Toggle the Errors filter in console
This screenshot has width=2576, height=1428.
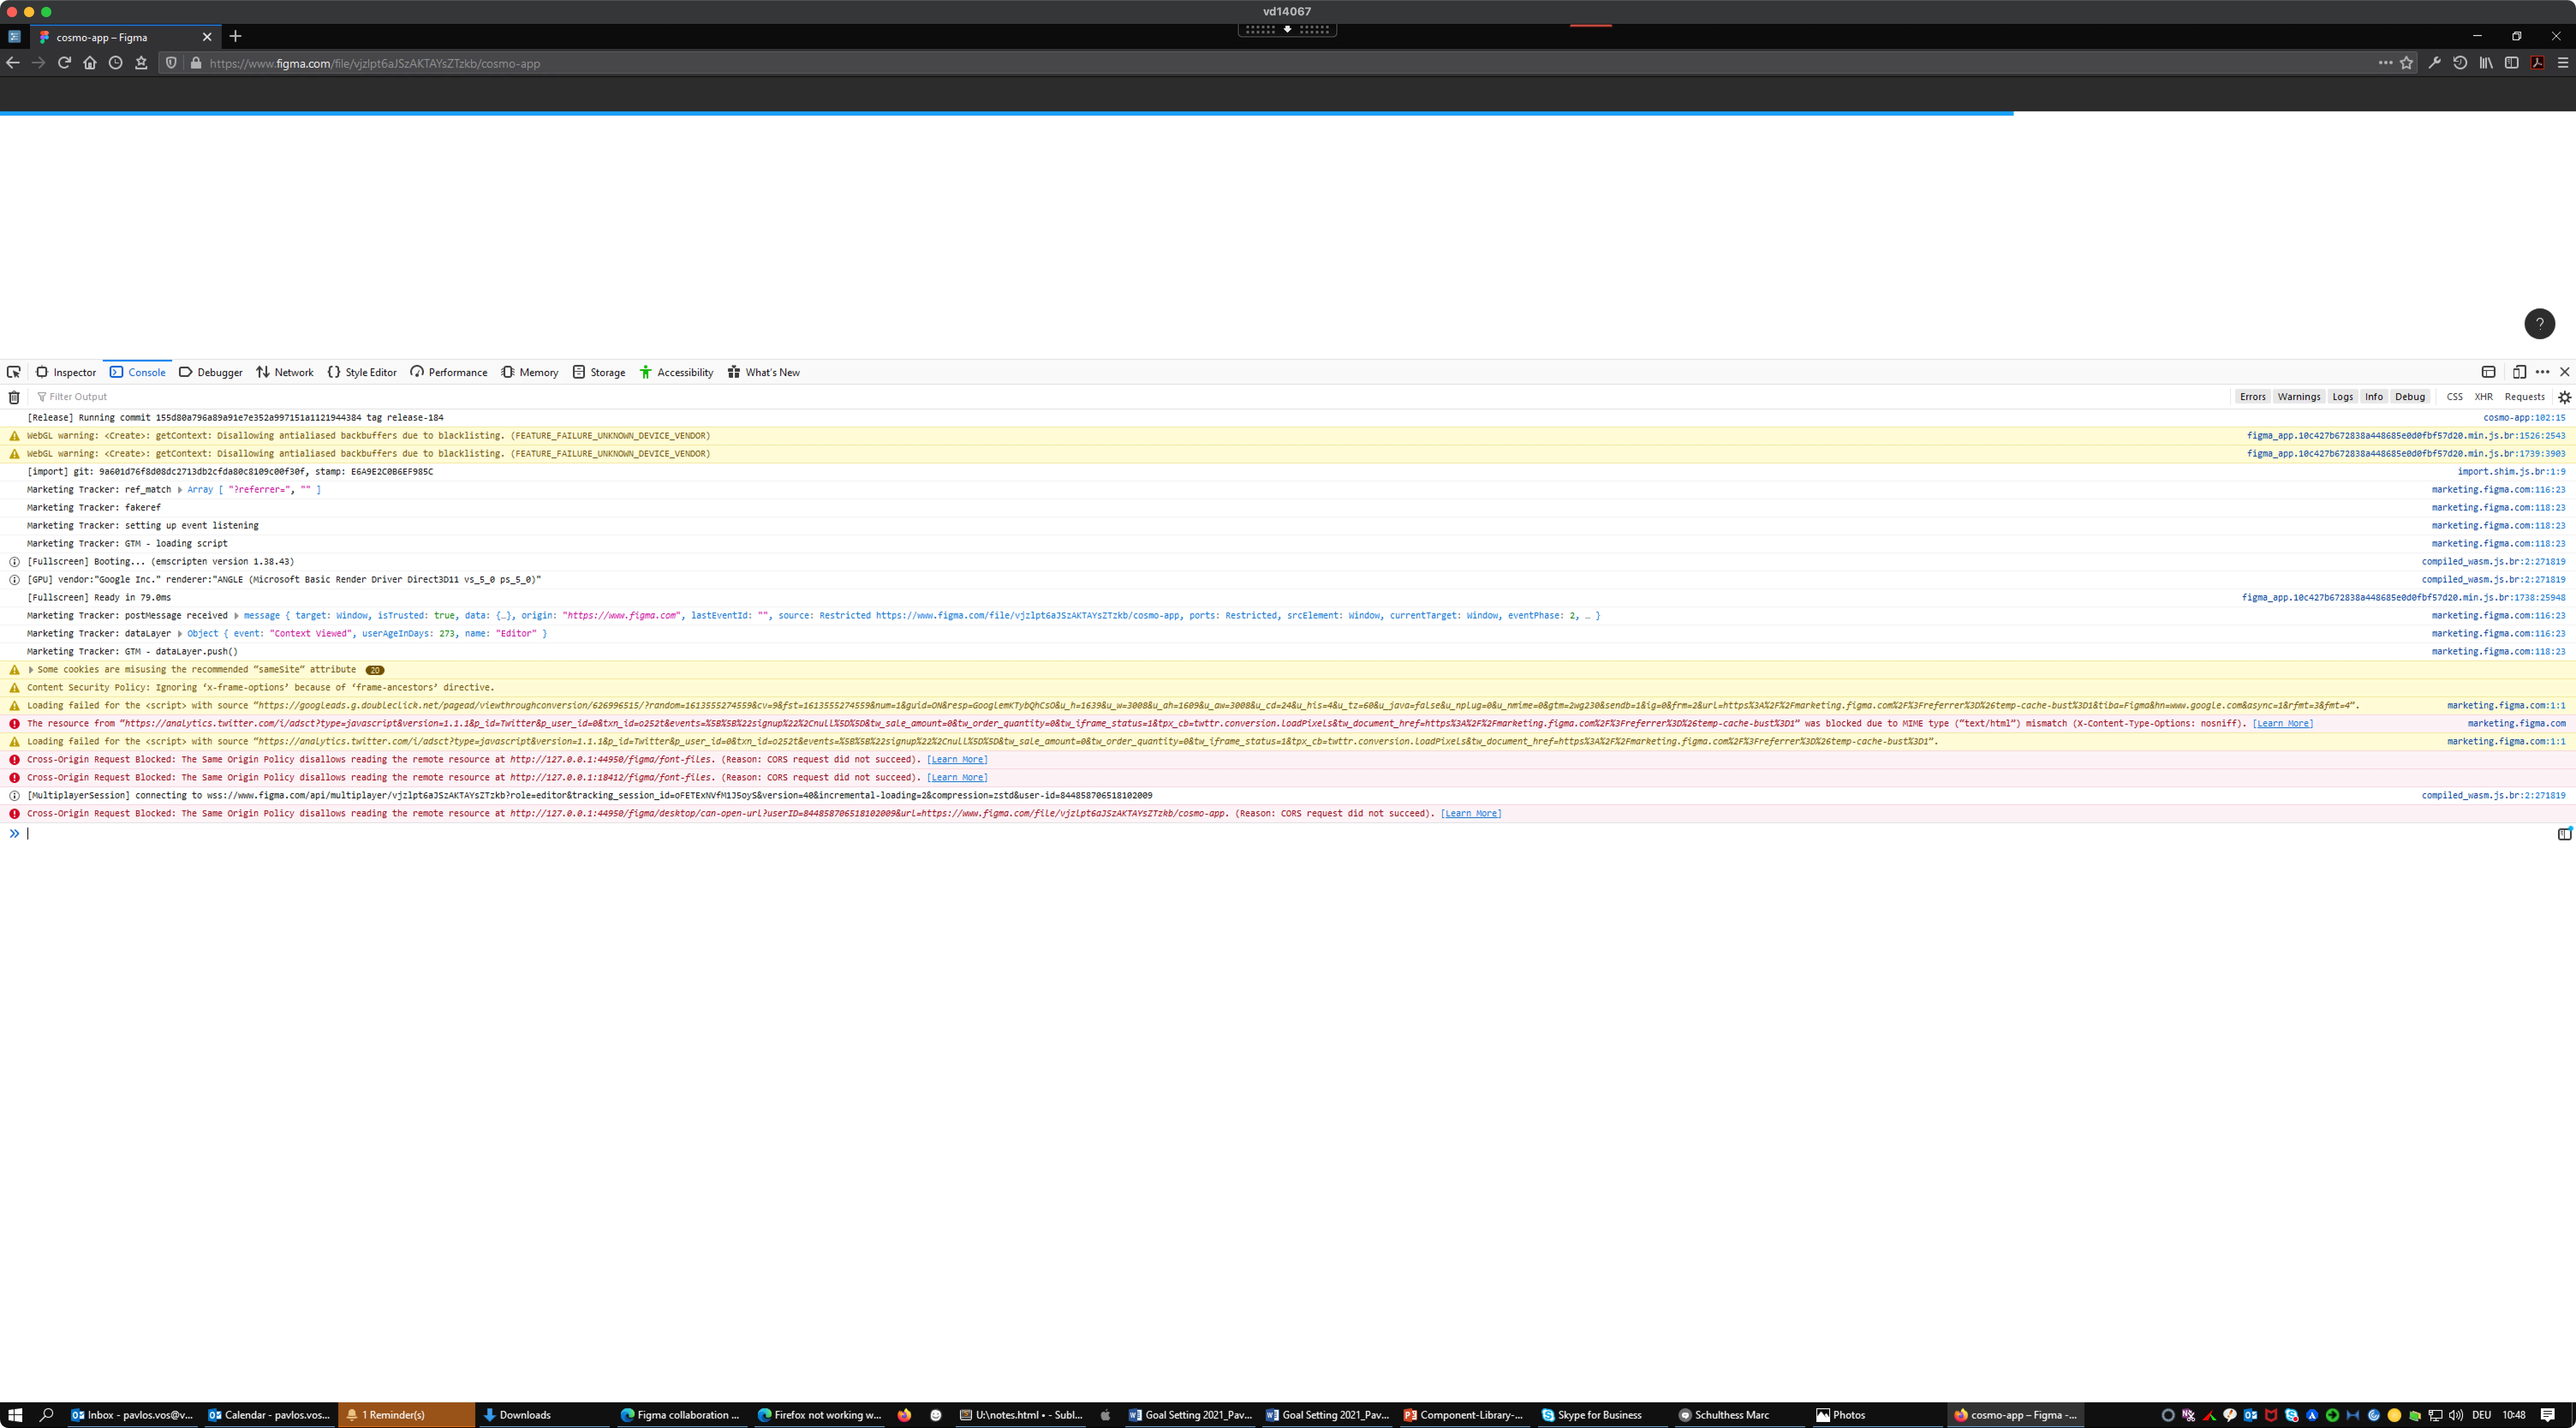click(2253, 397)
